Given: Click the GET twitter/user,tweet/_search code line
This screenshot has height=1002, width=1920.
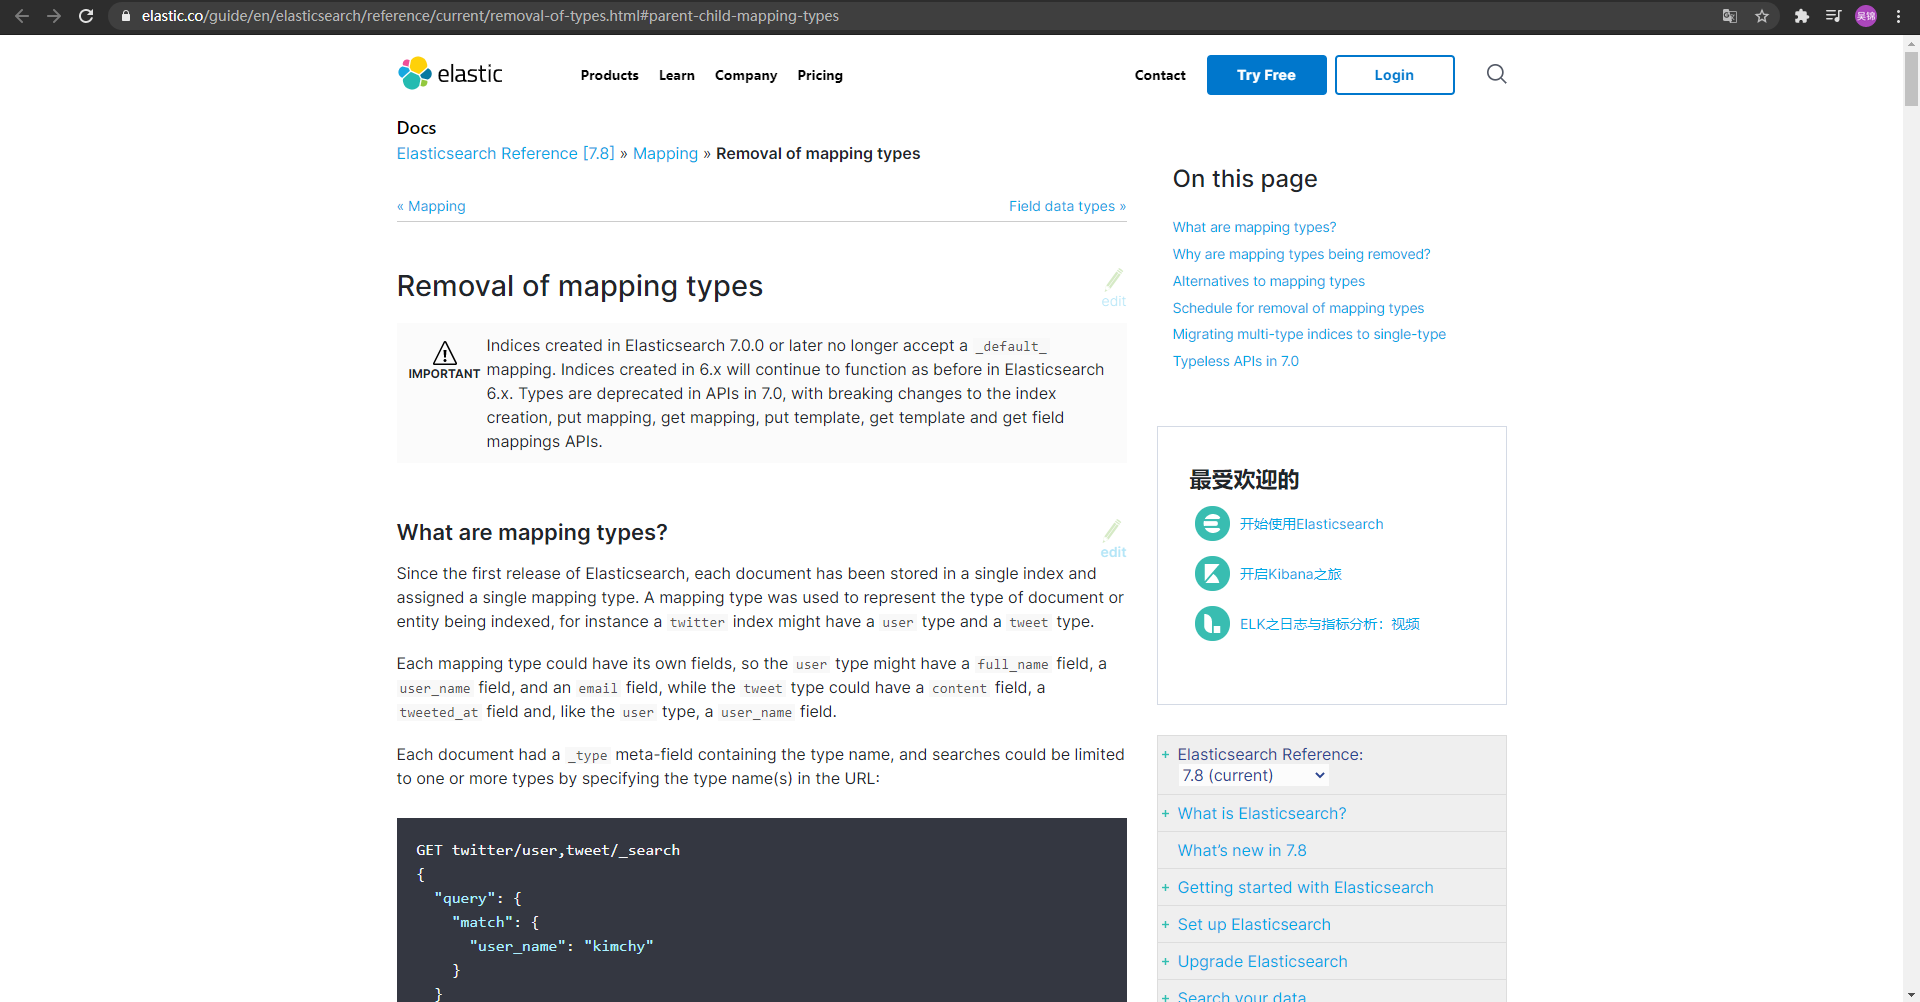Looking at the screenshot, I should pos(548,850).
